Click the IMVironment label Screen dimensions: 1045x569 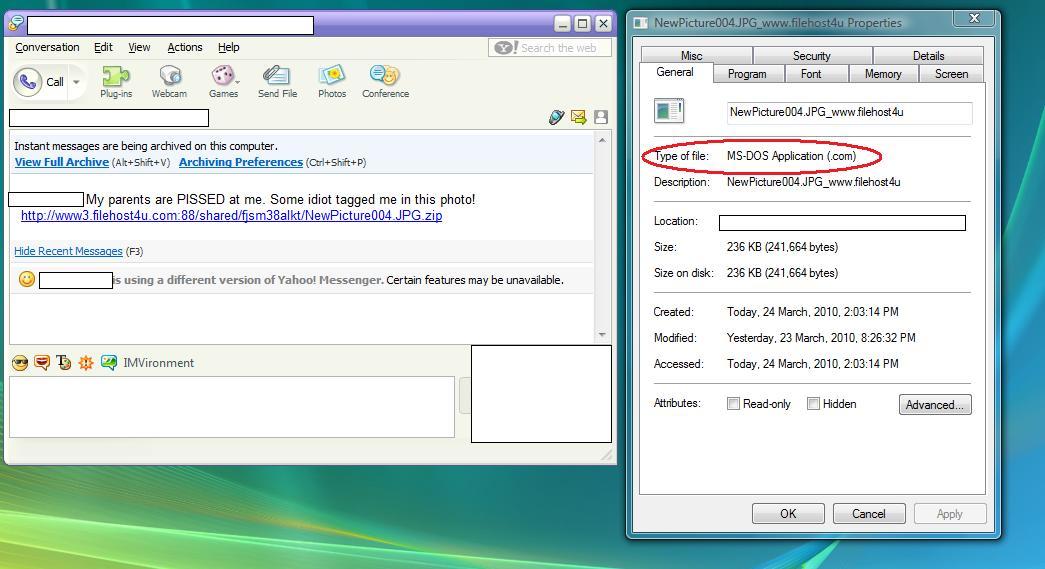click(159, 362)
